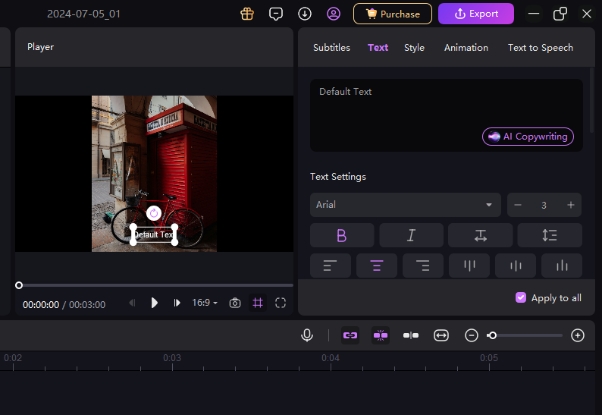Click the current timecode 00:00:00

(x=41, y=304)
